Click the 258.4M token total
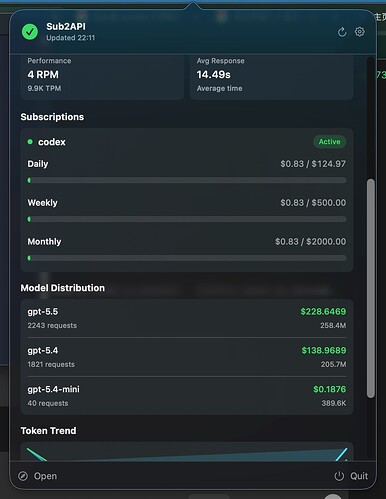386x499 pixels. tap(333, 325)
